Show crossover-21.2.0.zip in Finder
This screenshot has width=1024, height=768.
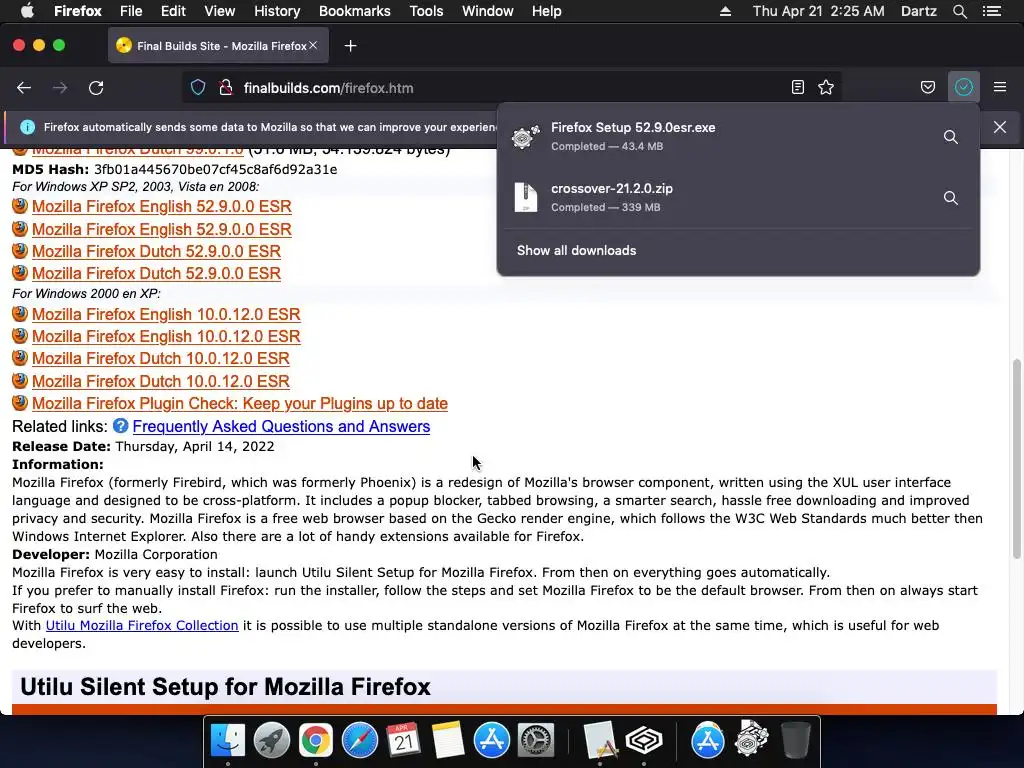951,198
